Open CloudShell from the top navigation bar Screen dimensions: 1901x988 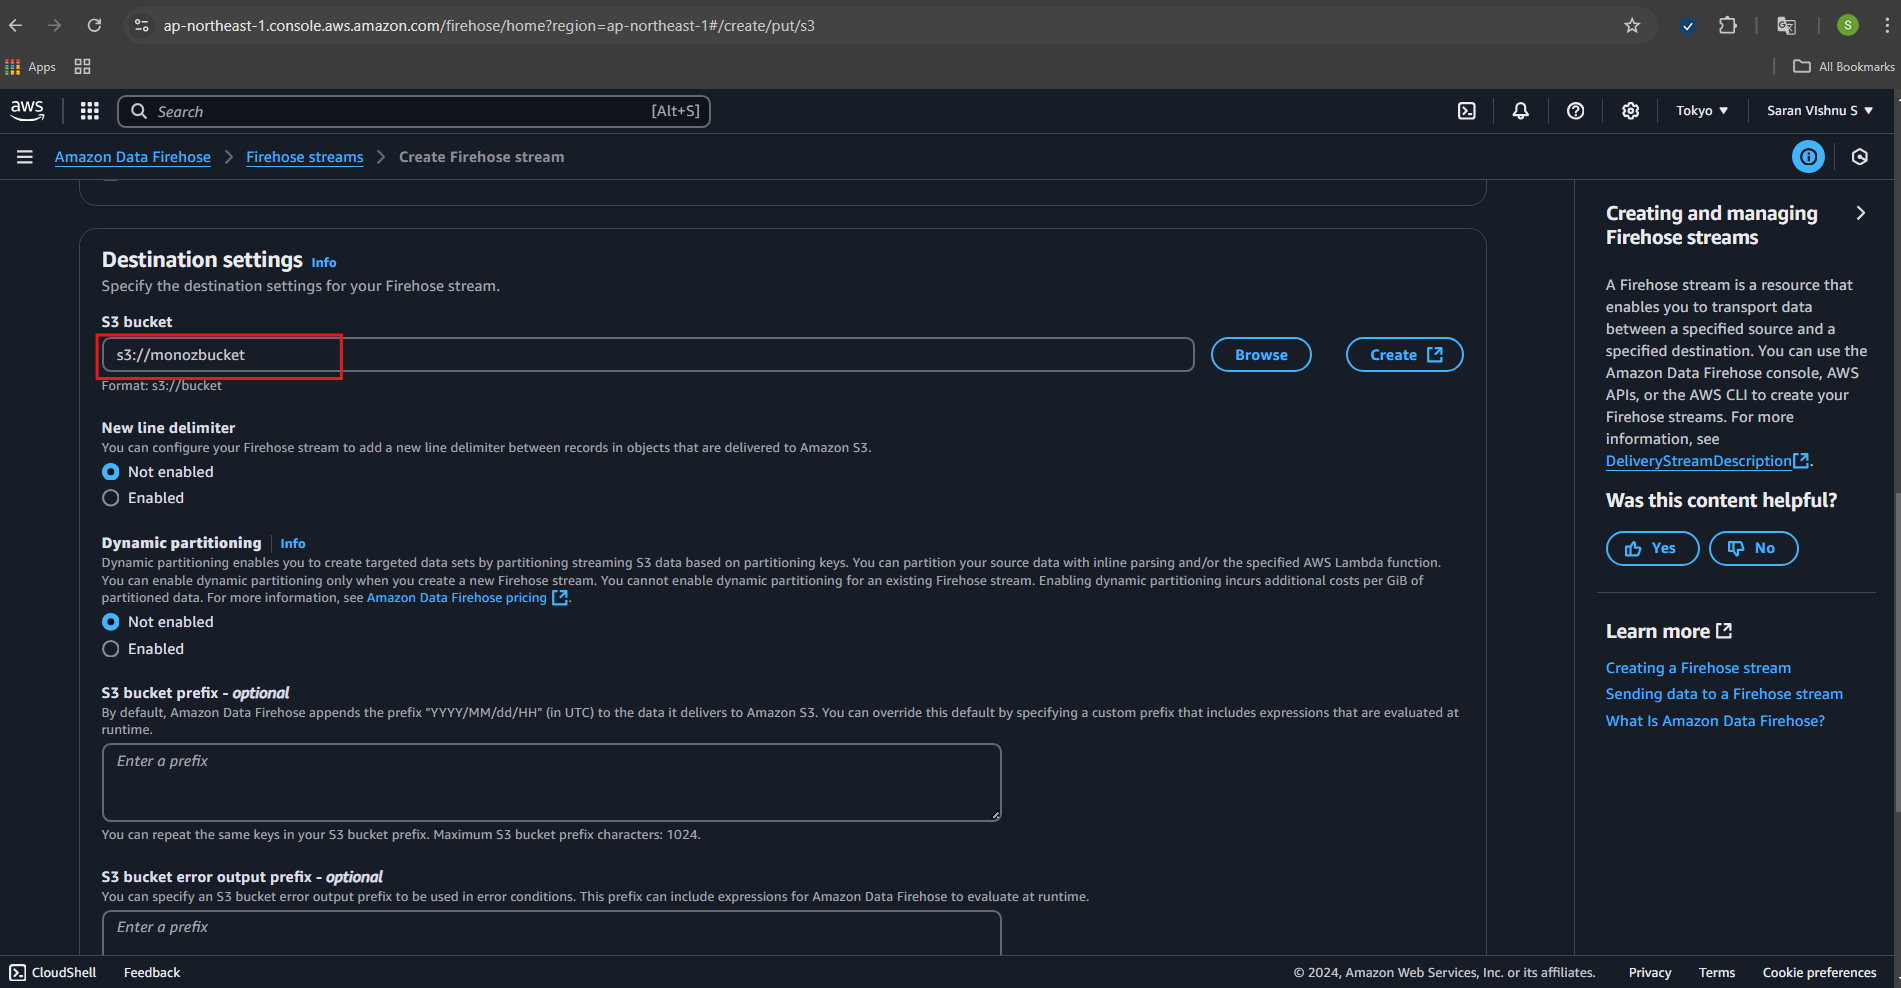tap(1466, 111)
